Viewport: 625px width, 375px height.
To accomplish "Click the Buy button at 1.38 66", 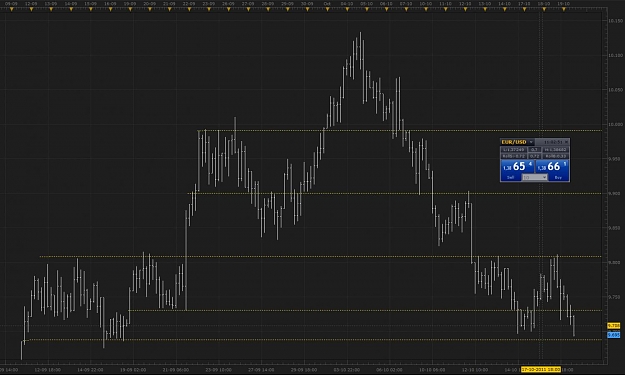I will [553, 170].
